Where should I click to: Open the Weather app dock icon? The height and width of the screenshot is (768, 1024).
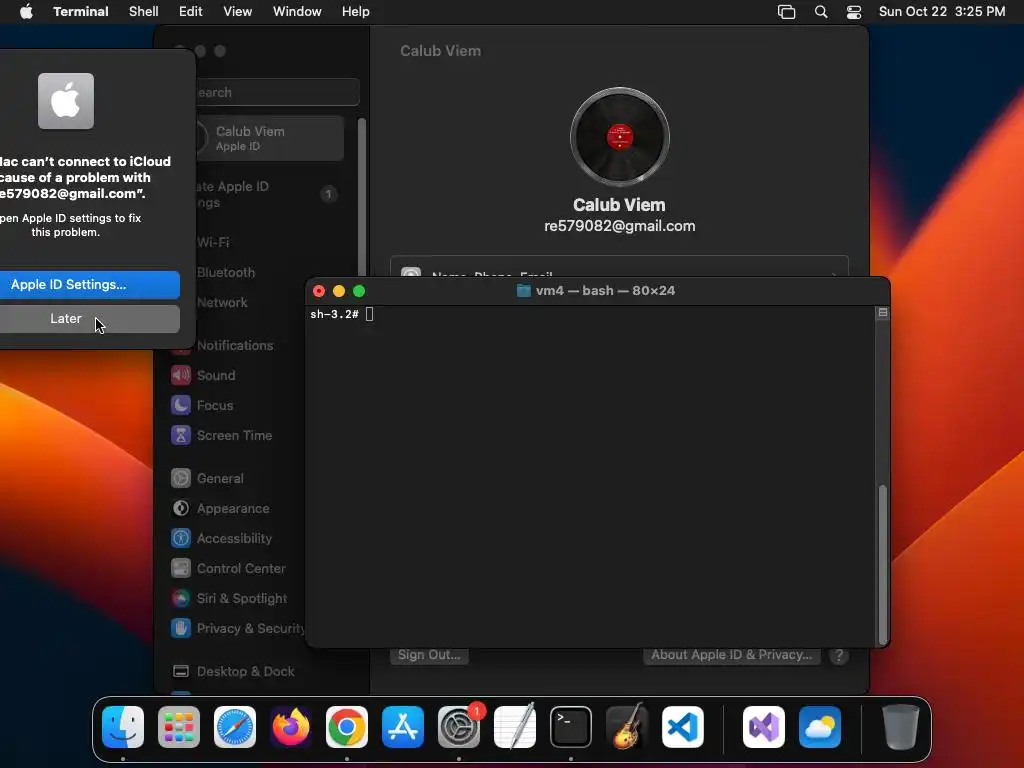click(820, 727)
